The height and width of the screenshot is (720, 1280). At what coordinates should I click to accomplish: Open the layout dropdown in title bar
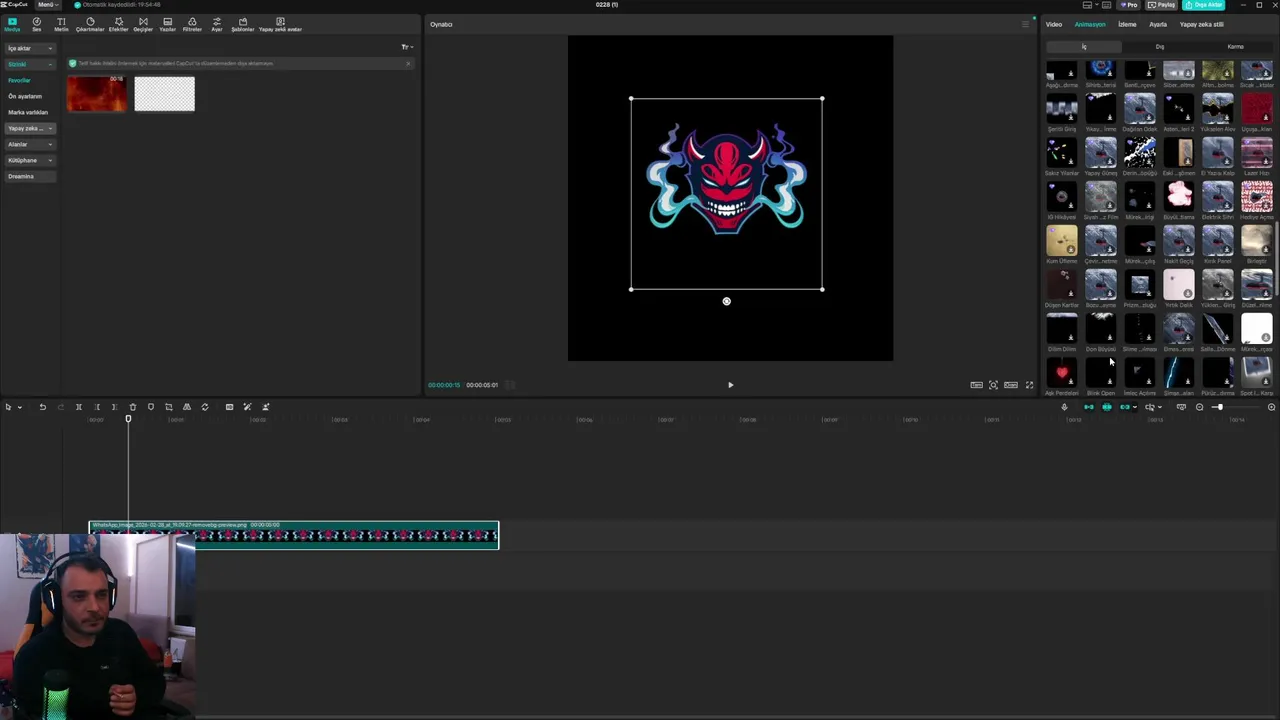click(1090, 5)
